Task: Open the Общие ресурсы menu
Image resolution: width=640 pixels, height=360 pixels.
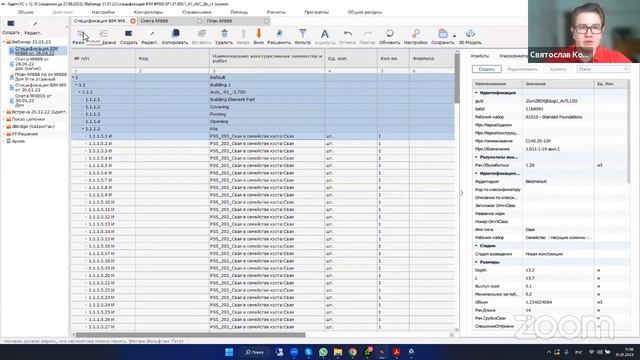Action: pyautogui.click(x=364, y=12)
